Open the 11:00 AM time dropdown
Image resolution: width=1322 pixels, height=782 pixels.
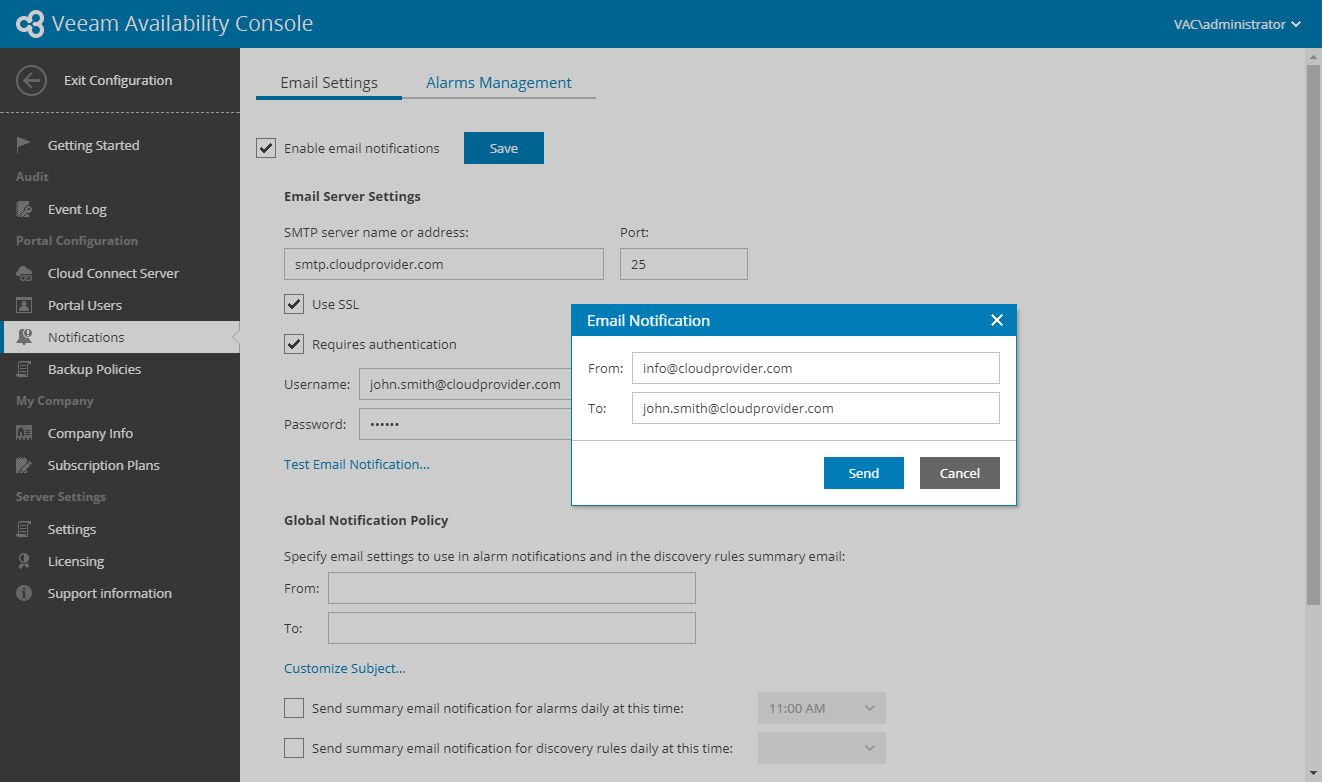[822, 708]
